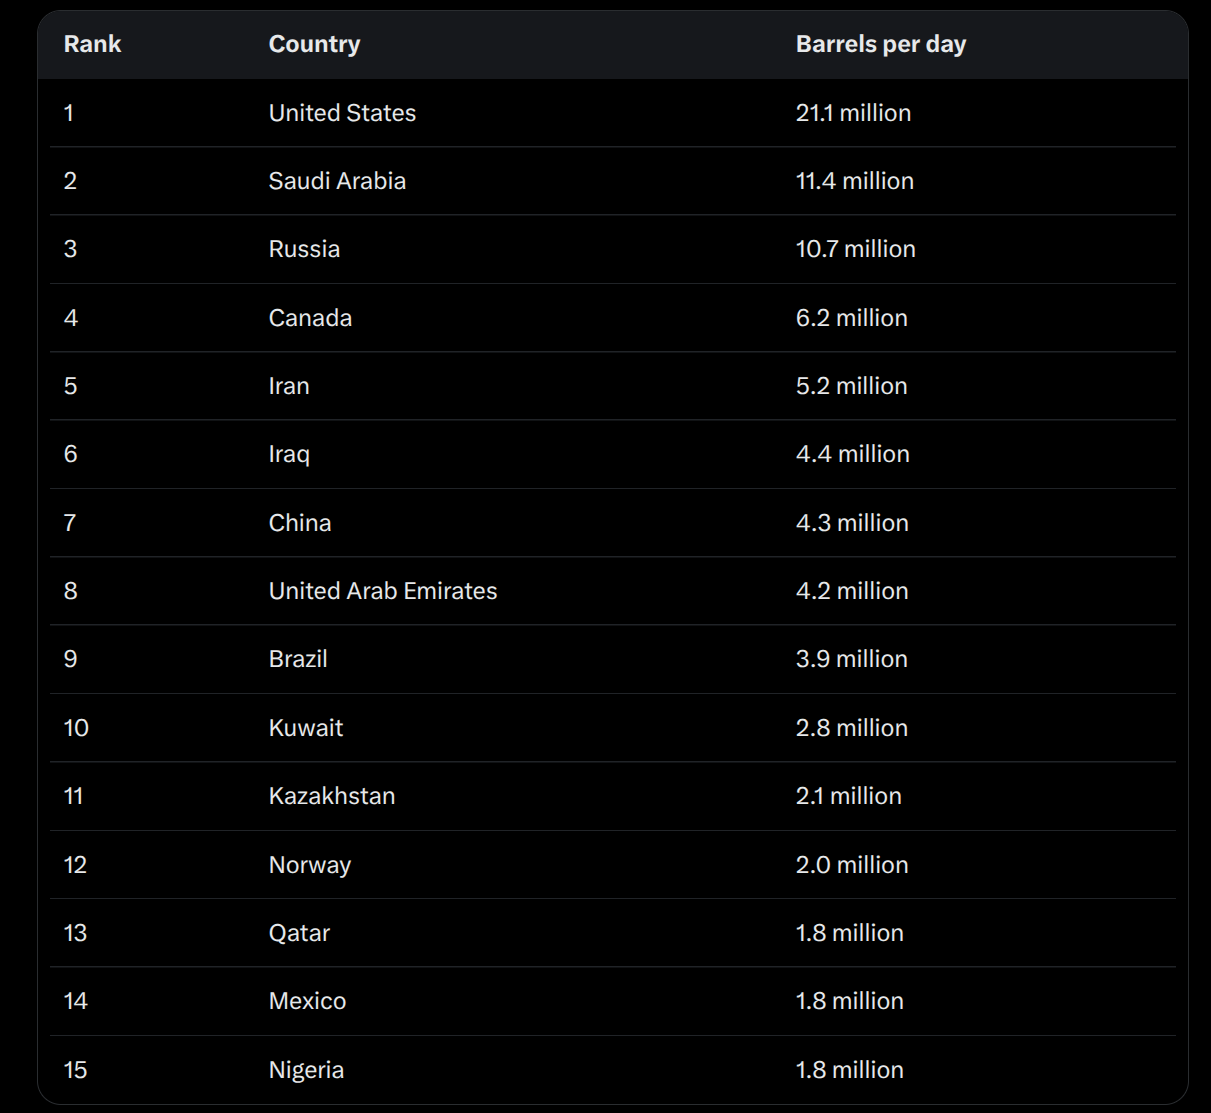Select the Mexico row entry
1211x1113 pixels.
click(307, 1001)
